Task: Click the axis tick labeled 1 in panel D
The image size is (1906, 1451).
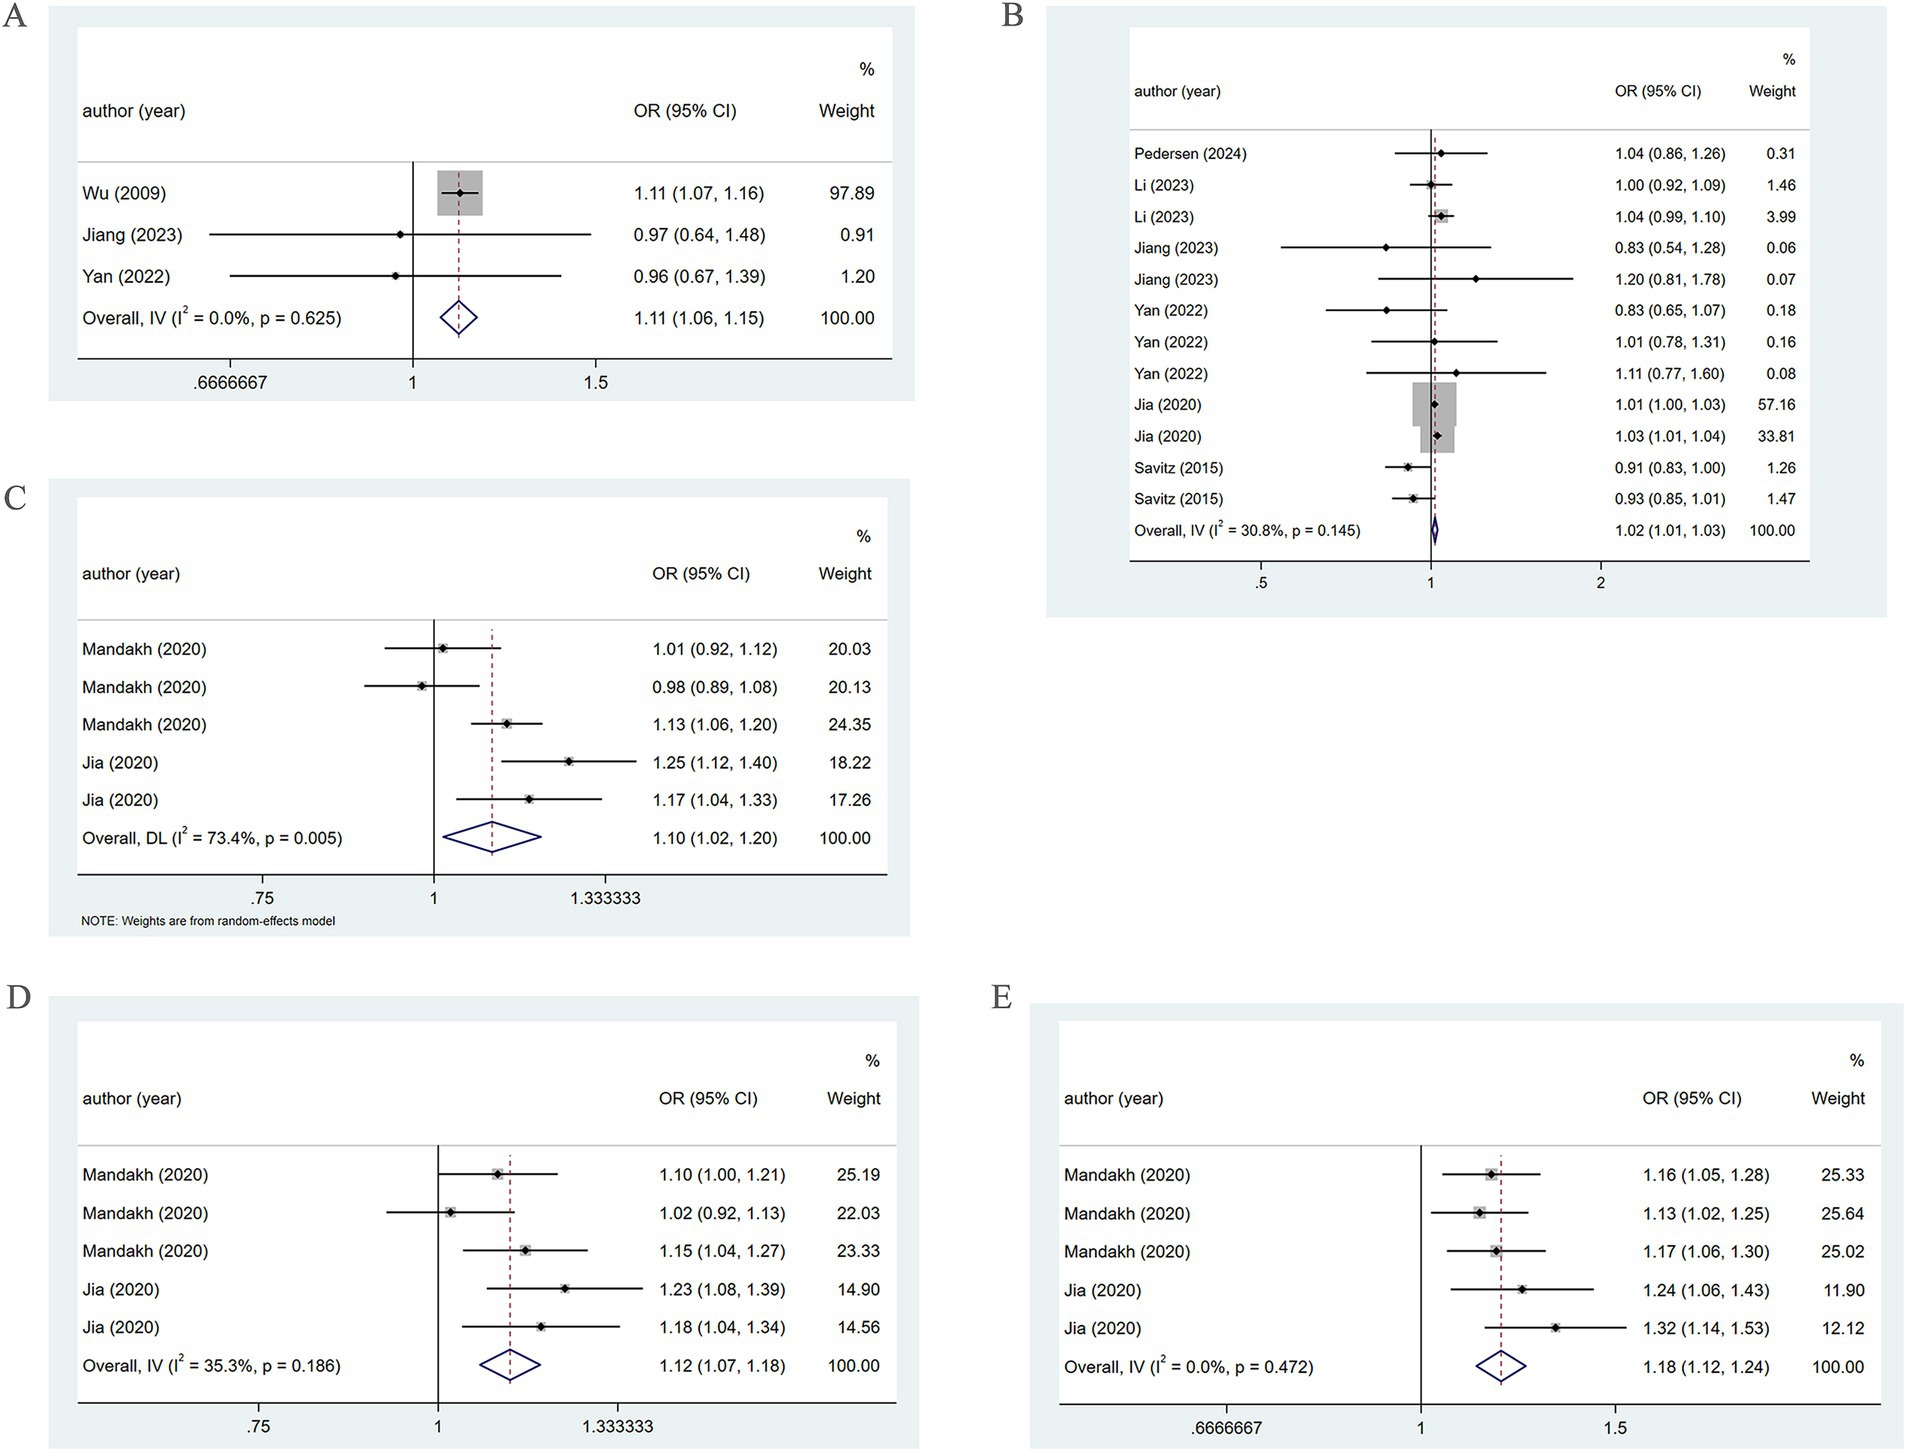Action: point(440,1427)
